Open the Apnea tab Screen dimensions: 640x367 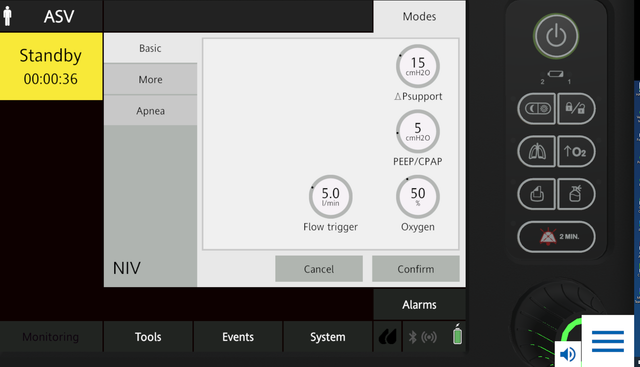pyautogui.click(x=150, y=111)
